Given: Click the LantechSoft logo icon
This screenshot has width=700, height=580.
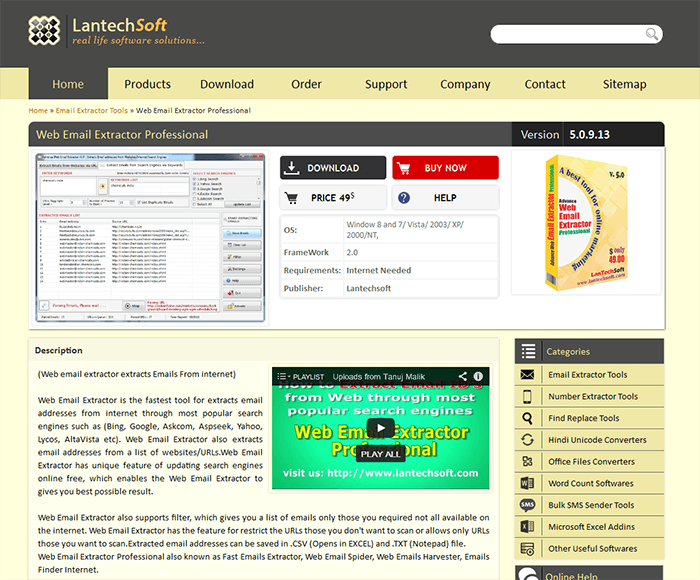Looking at the screenshot, I should pos(44,31).
